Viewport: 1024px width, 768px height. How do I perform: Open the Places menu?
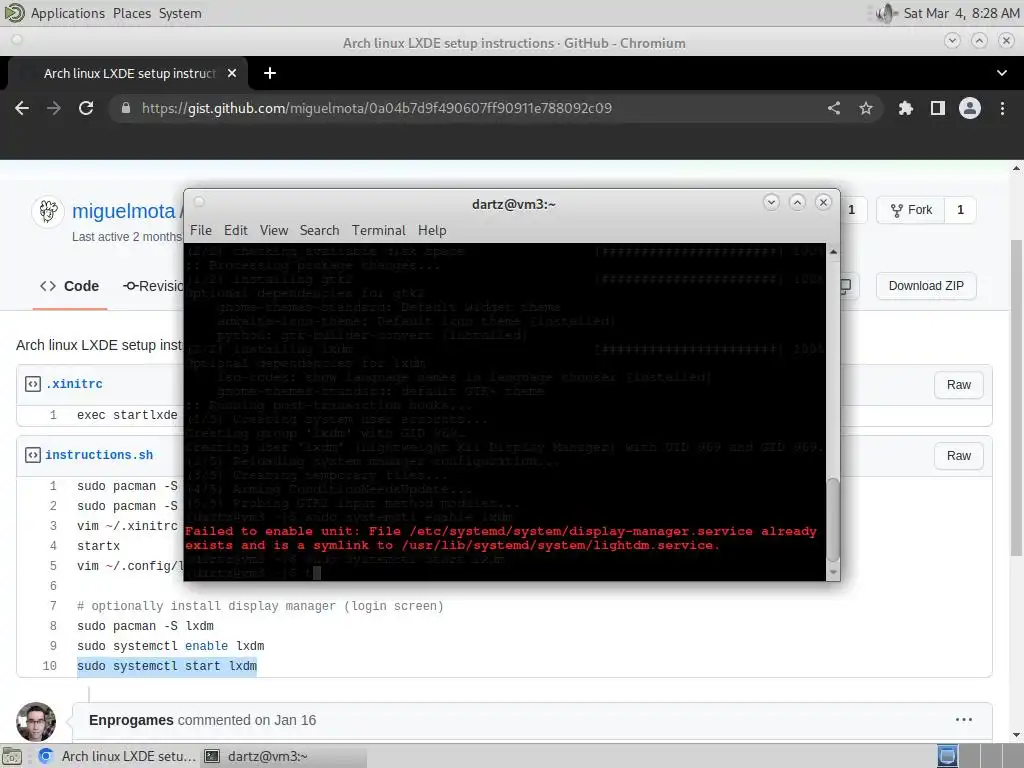(x=132, y=13)
